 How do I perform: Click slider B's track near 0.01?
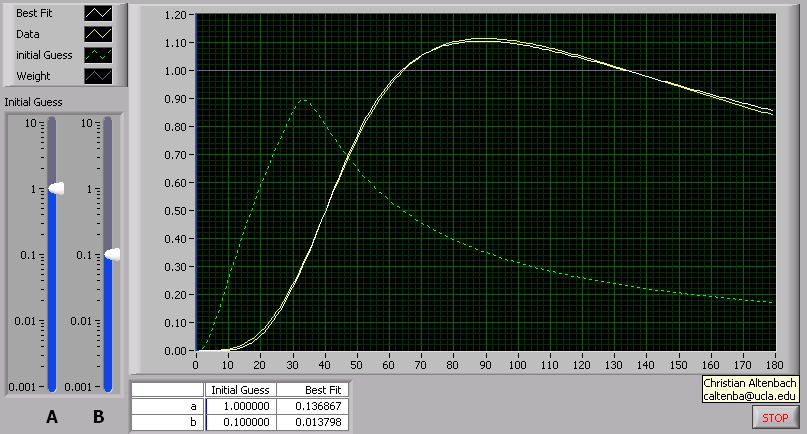coord(108,321)
